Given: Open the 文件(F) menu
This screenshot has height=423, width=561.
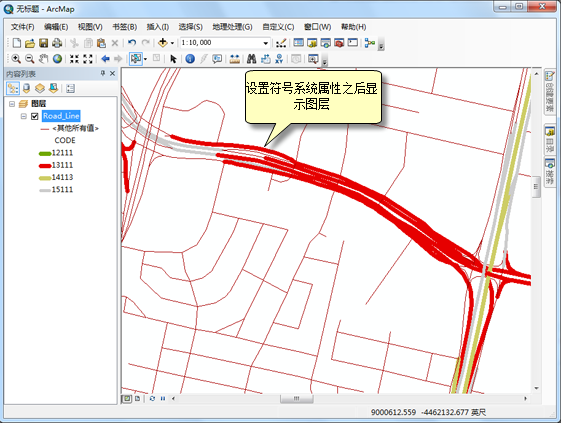Looking at the screenshot, I should (22, 27).
